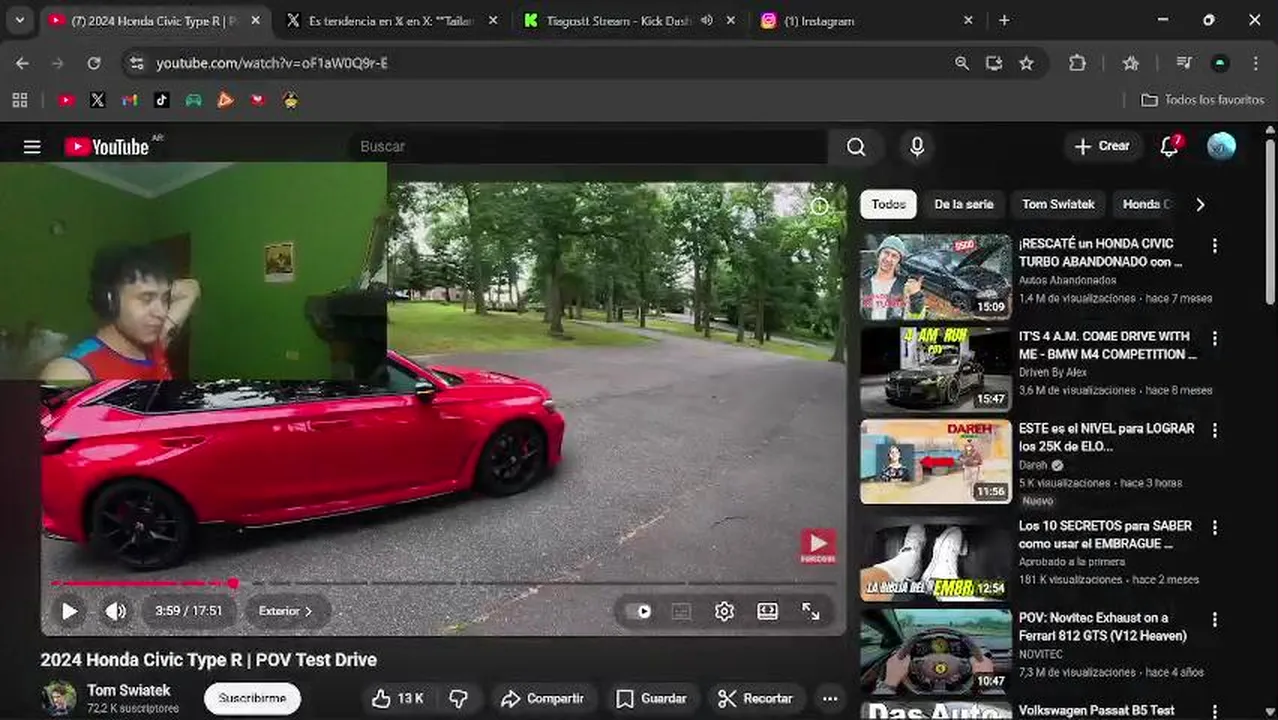The height and width of the screenshot is (720, 1278).
Task: Dislike the video with thumbs down
Action: [x=459, y=698]
